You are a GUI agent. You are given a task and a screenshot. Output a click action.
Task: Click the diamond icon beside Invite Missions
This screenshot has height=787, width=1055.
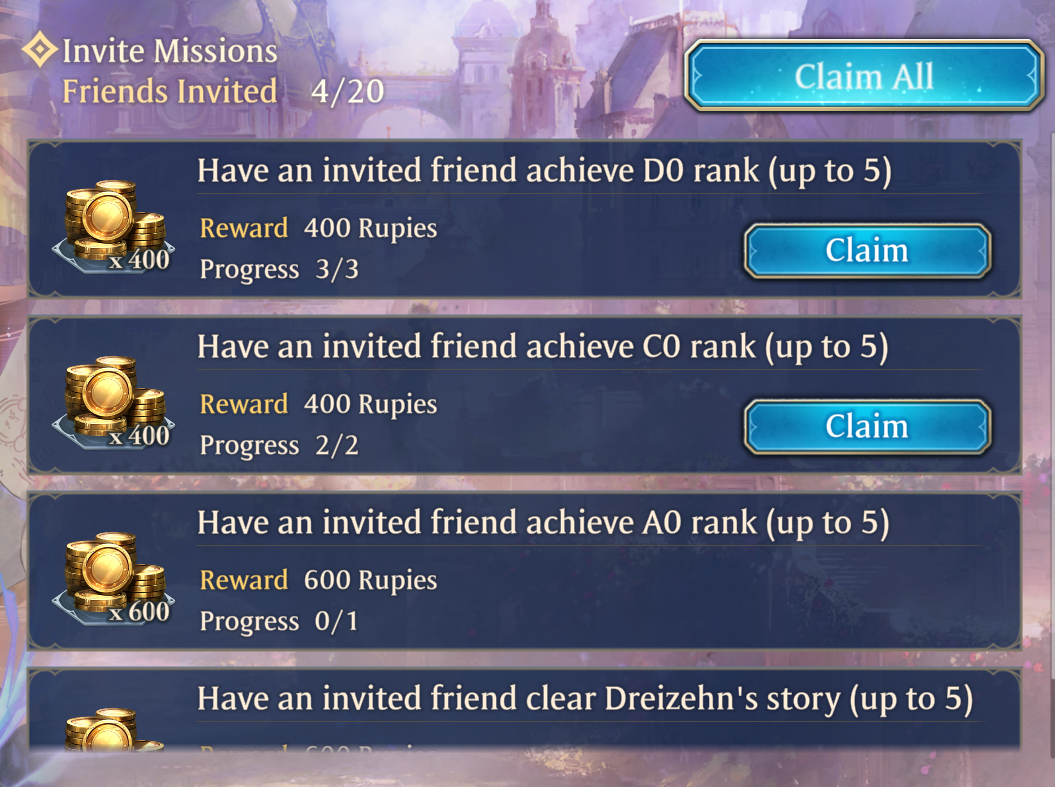click(x=40, y=50)
